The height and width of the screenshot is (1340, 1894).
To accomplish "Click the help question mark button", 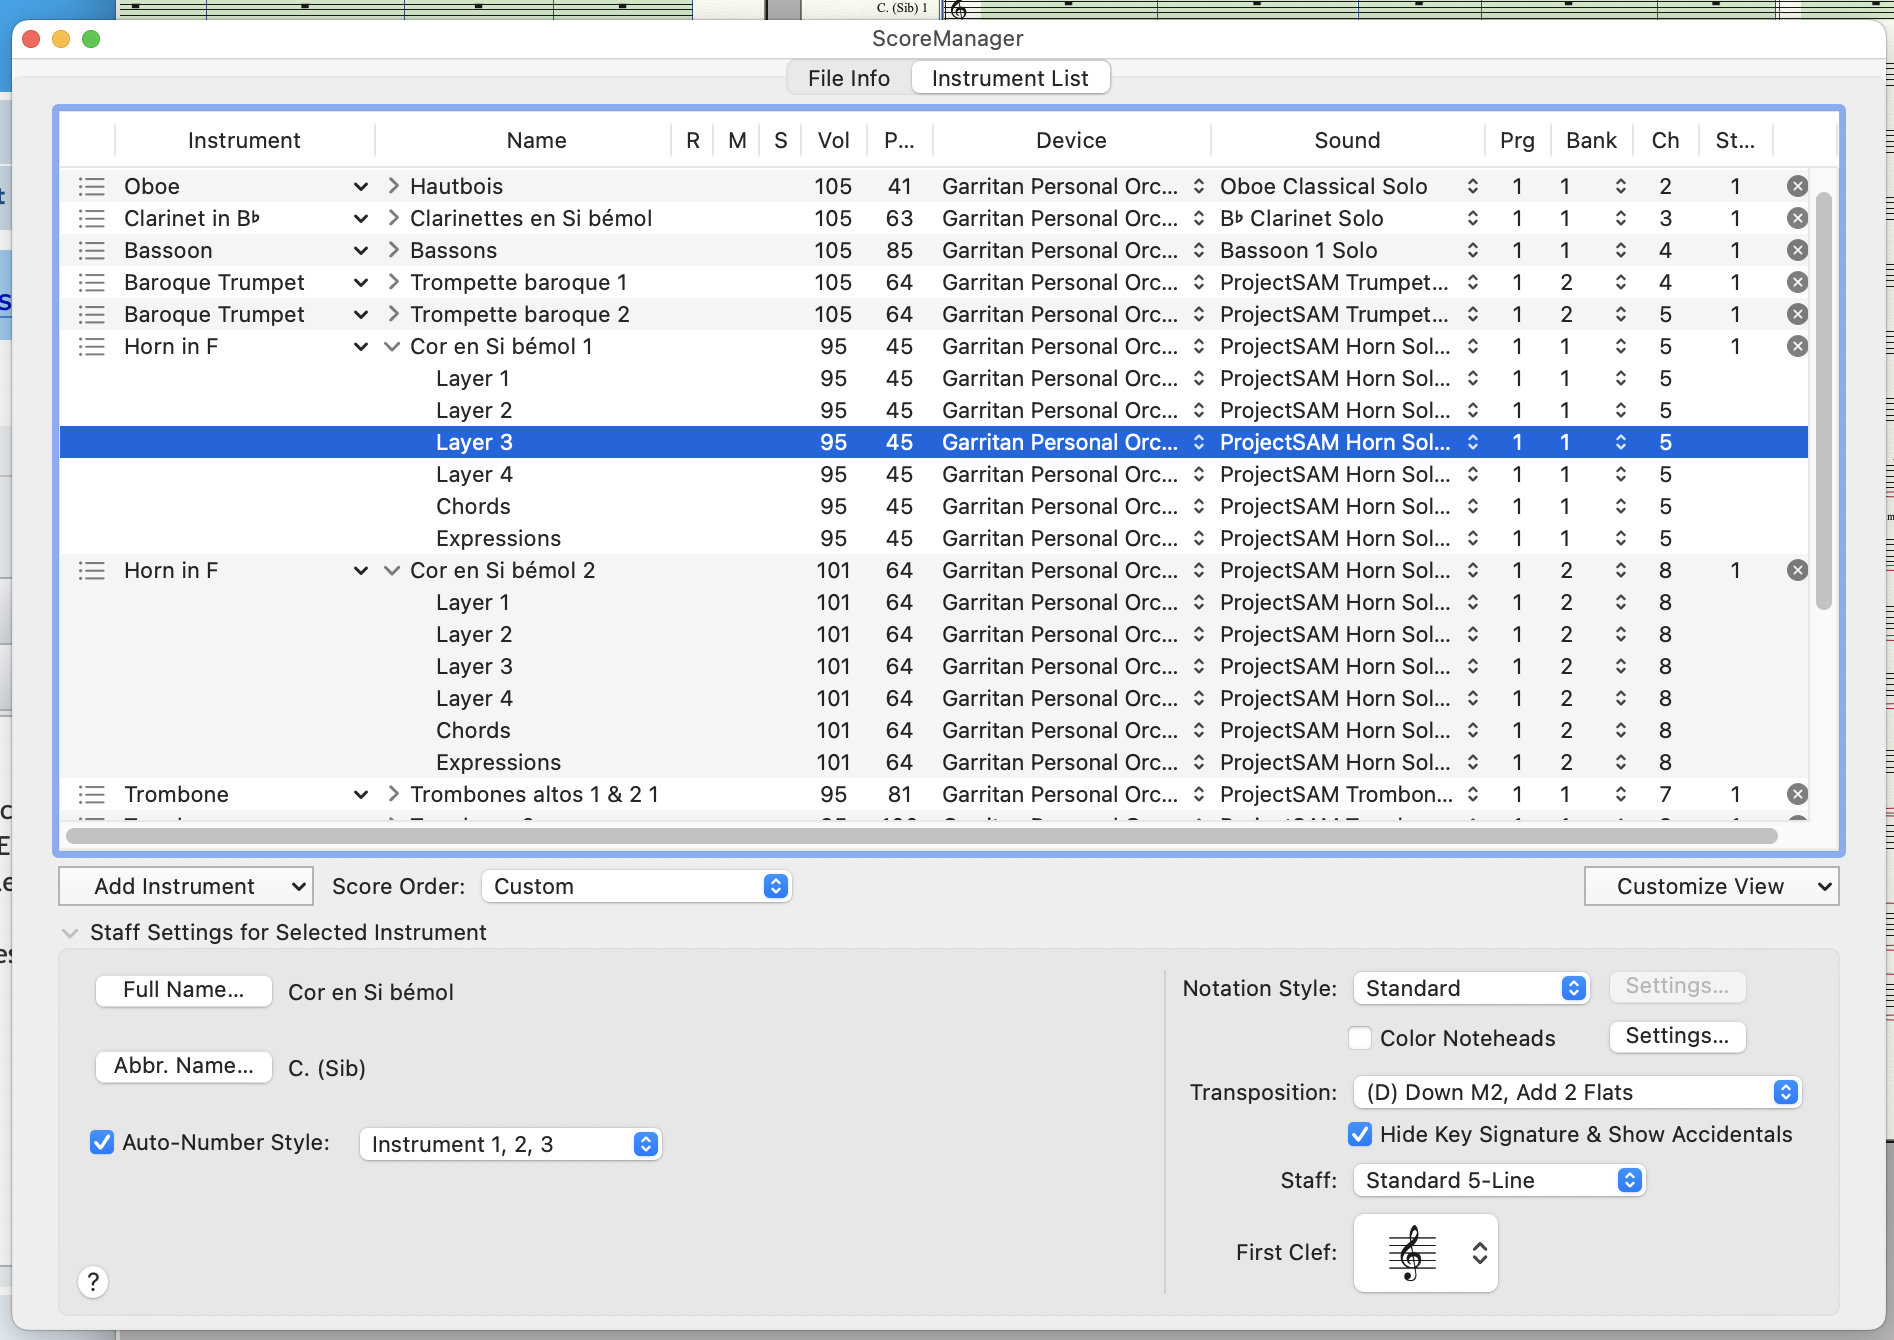I will click(x=93, y=1282).
